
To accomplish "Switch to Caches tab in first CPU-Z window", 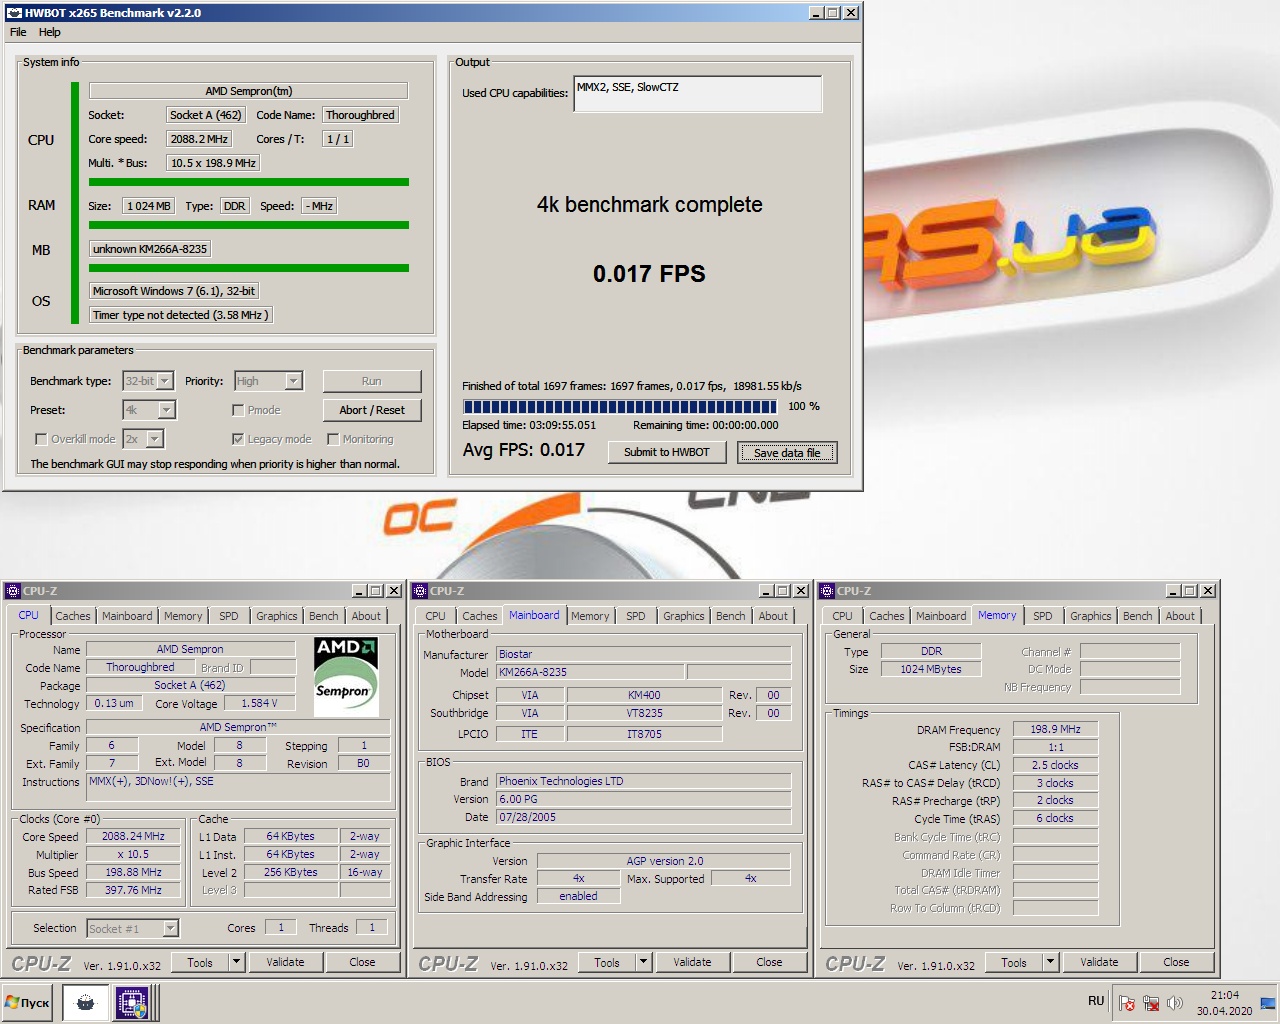I will (x=73, y=616).
